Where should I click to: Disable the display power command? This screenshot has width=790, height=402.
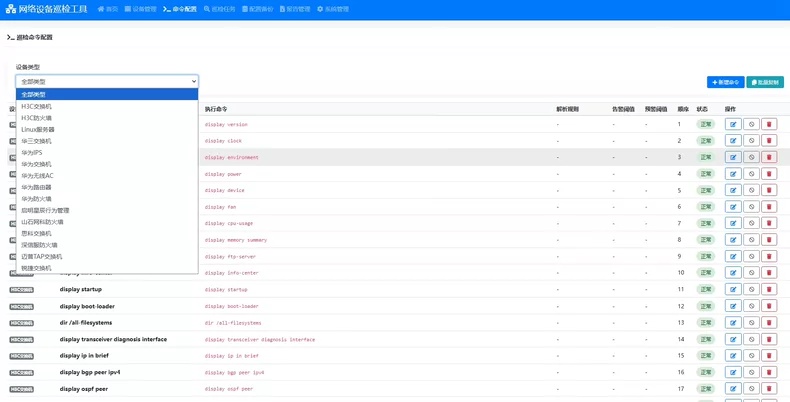click(x=751, y=174)
